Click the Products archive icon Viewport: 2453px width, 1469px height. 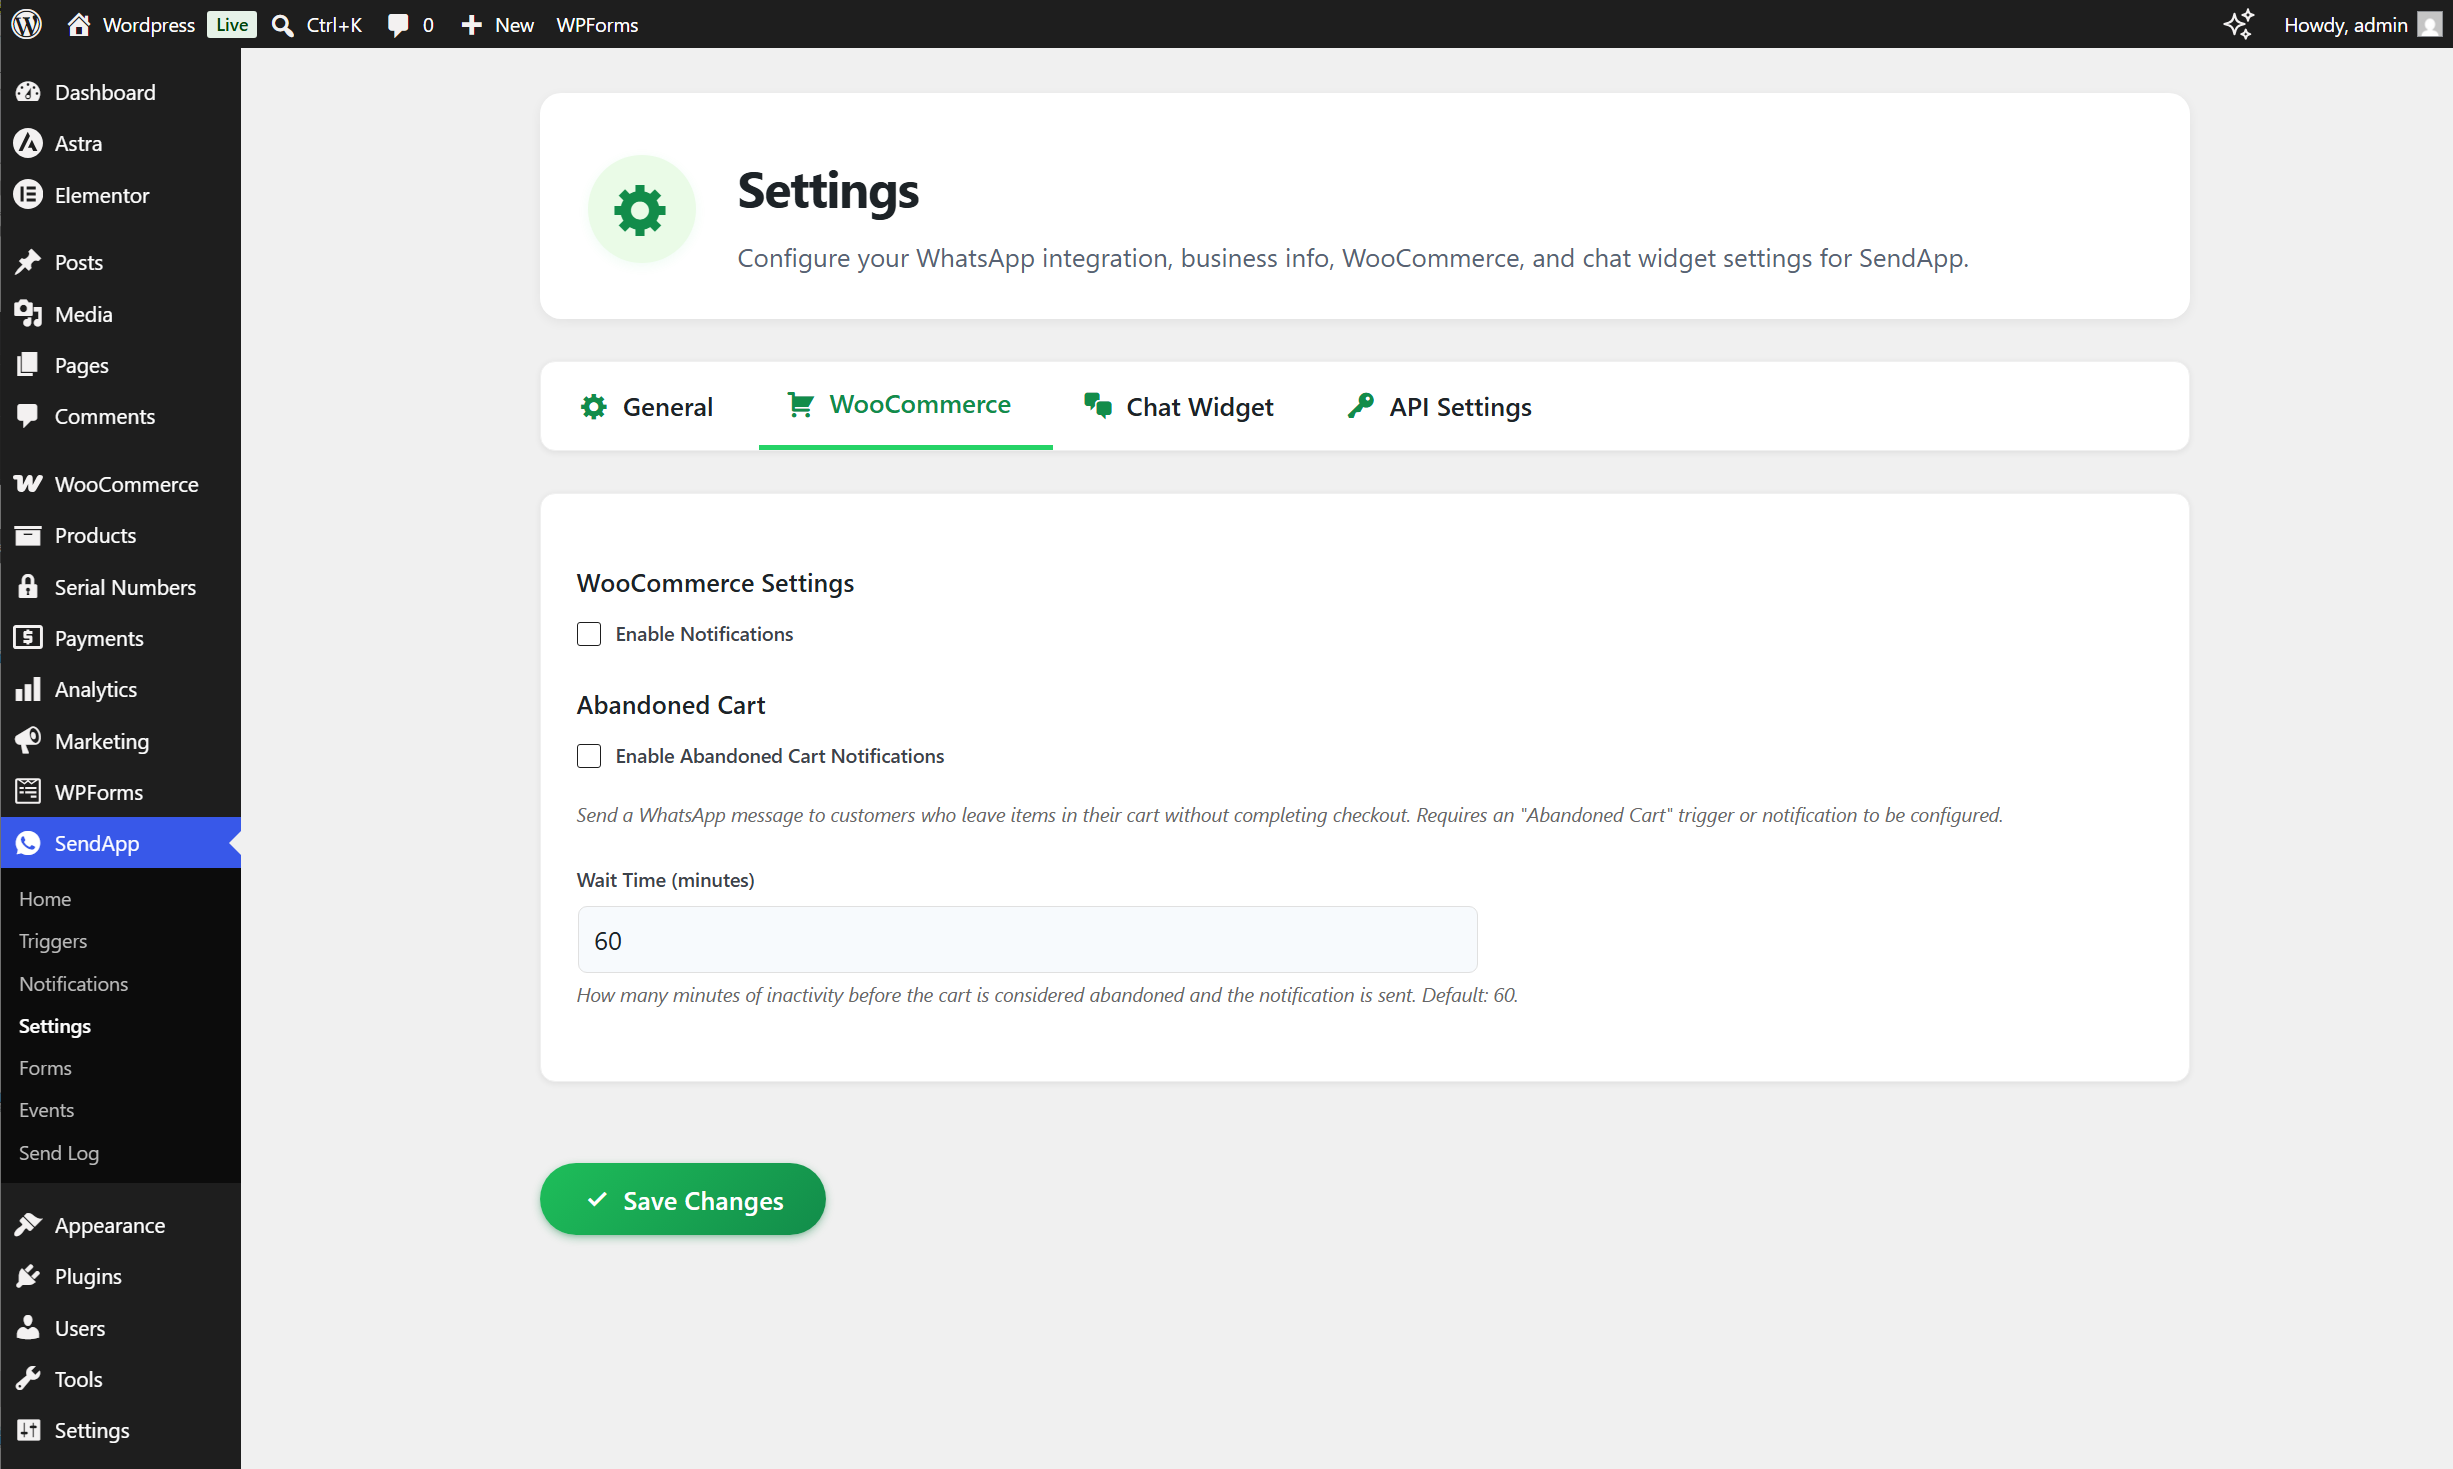[28, 535]
